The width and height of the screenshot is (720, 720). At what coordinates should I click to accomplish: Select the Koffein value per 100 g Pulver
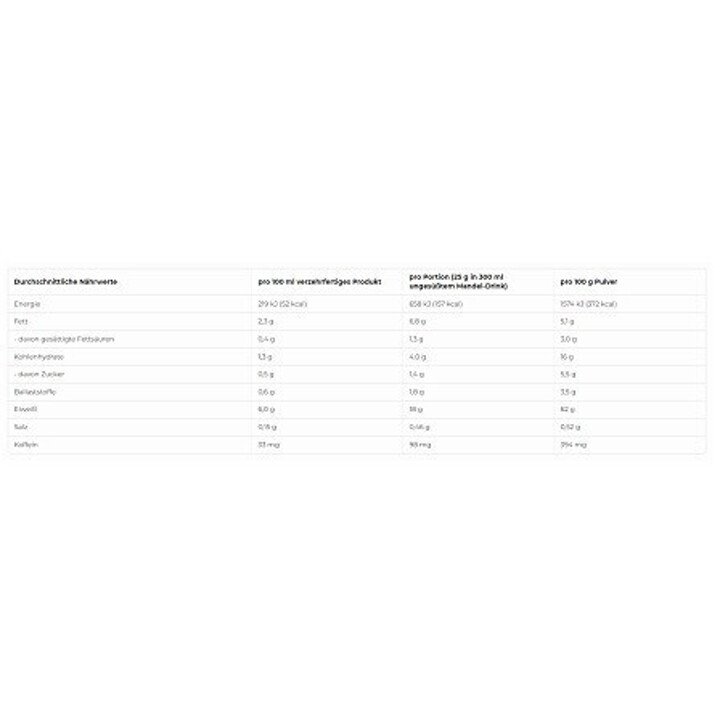point(573,442)
